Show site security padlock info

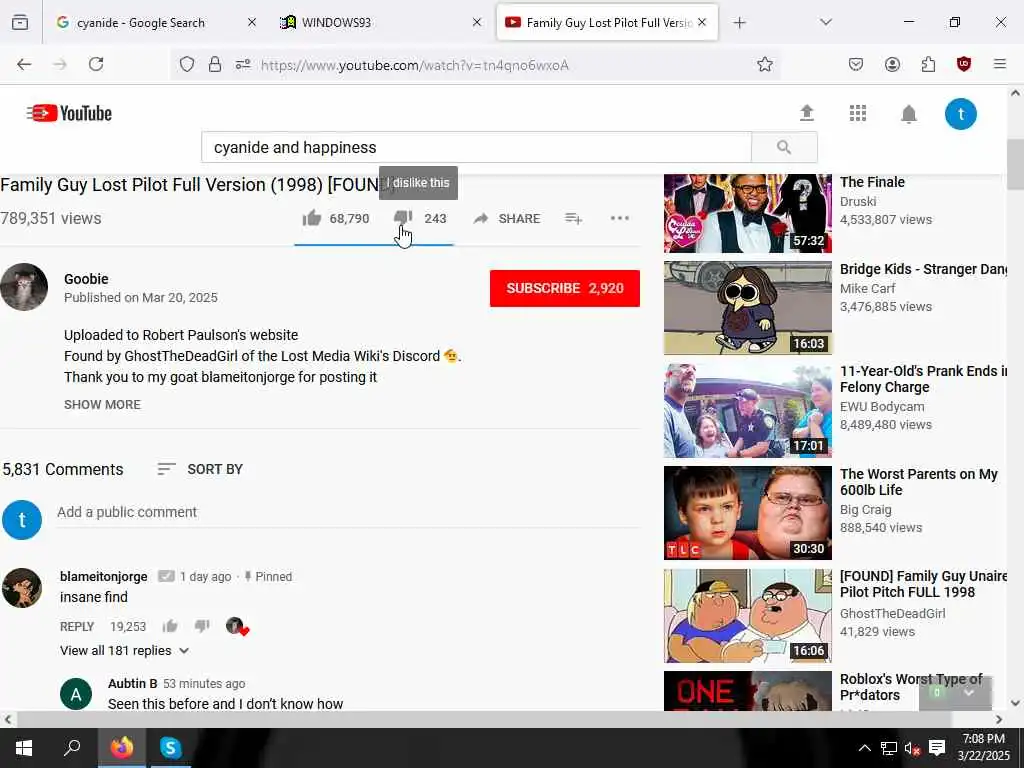215,65
